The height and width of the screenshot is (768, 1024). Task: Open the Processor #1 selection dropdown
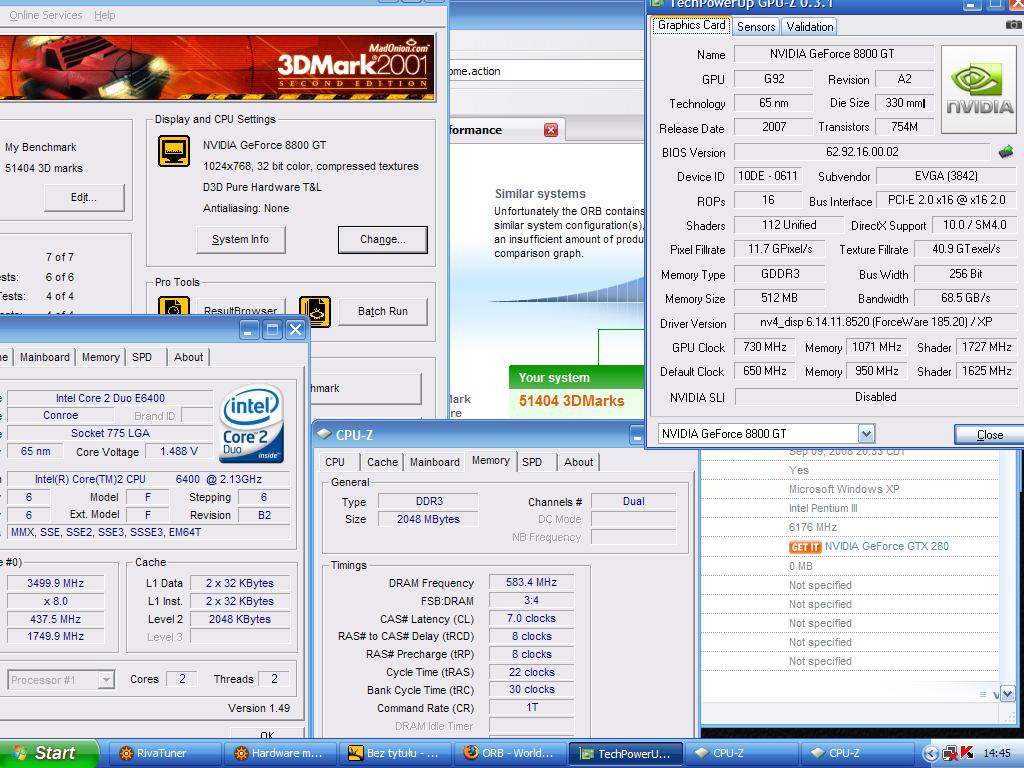(x=106, y=680)
